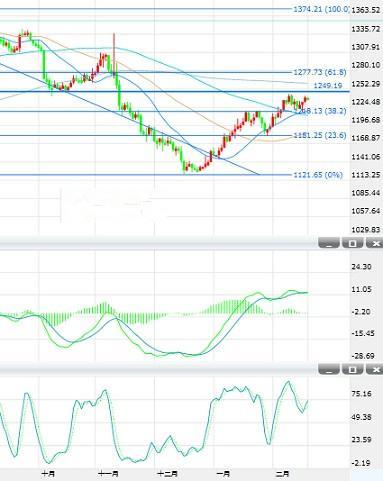Select the 1121.65 (0%) Fibonacci level label
The height and width of the screenshot is (481, 383).
pos(318,175)
